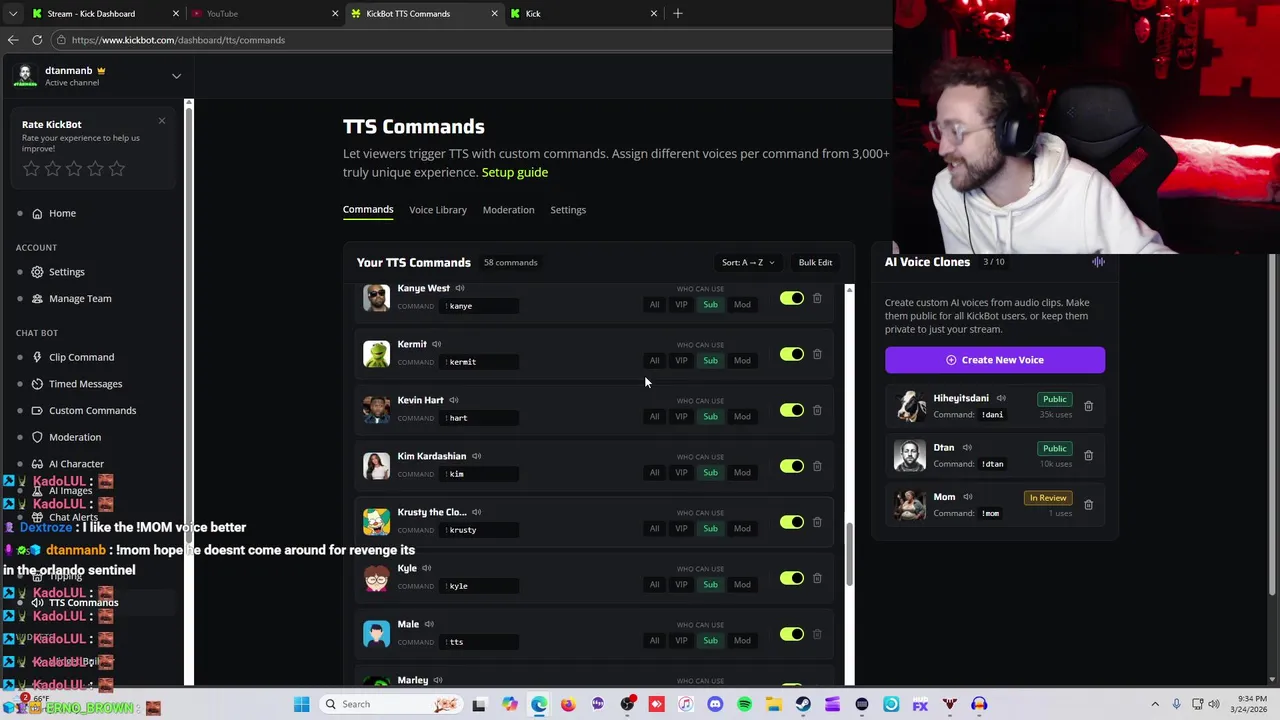Delete the Kyle command trash icon

point(817,578)
